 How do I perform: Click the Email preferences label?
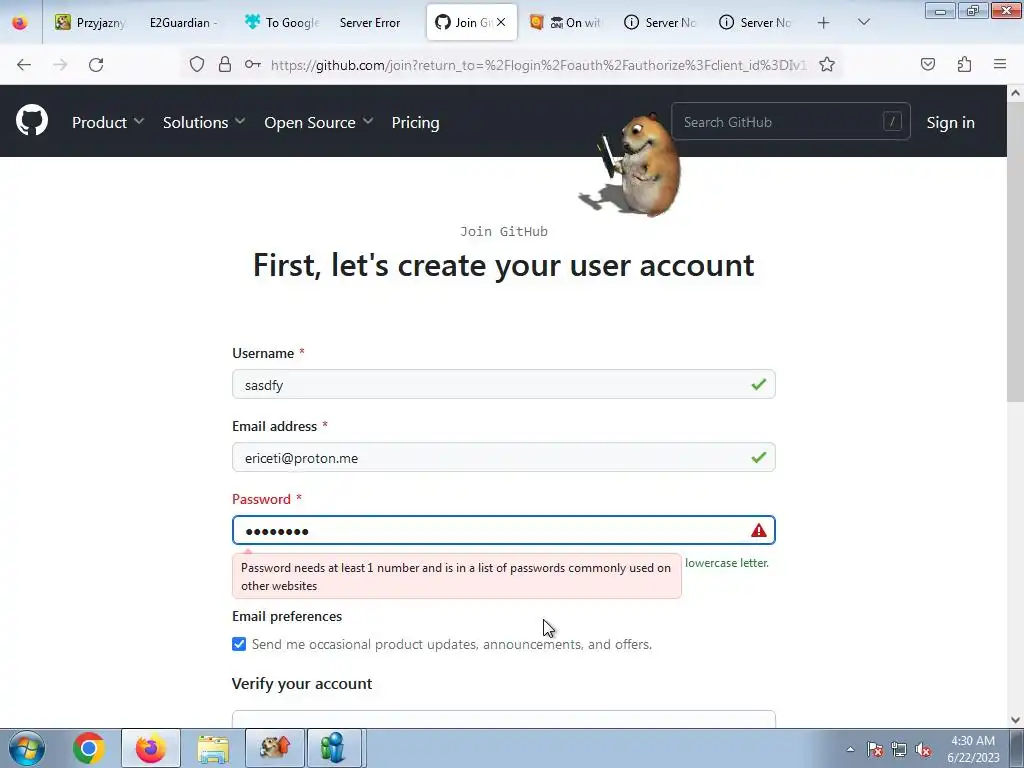tap(287, 616)
